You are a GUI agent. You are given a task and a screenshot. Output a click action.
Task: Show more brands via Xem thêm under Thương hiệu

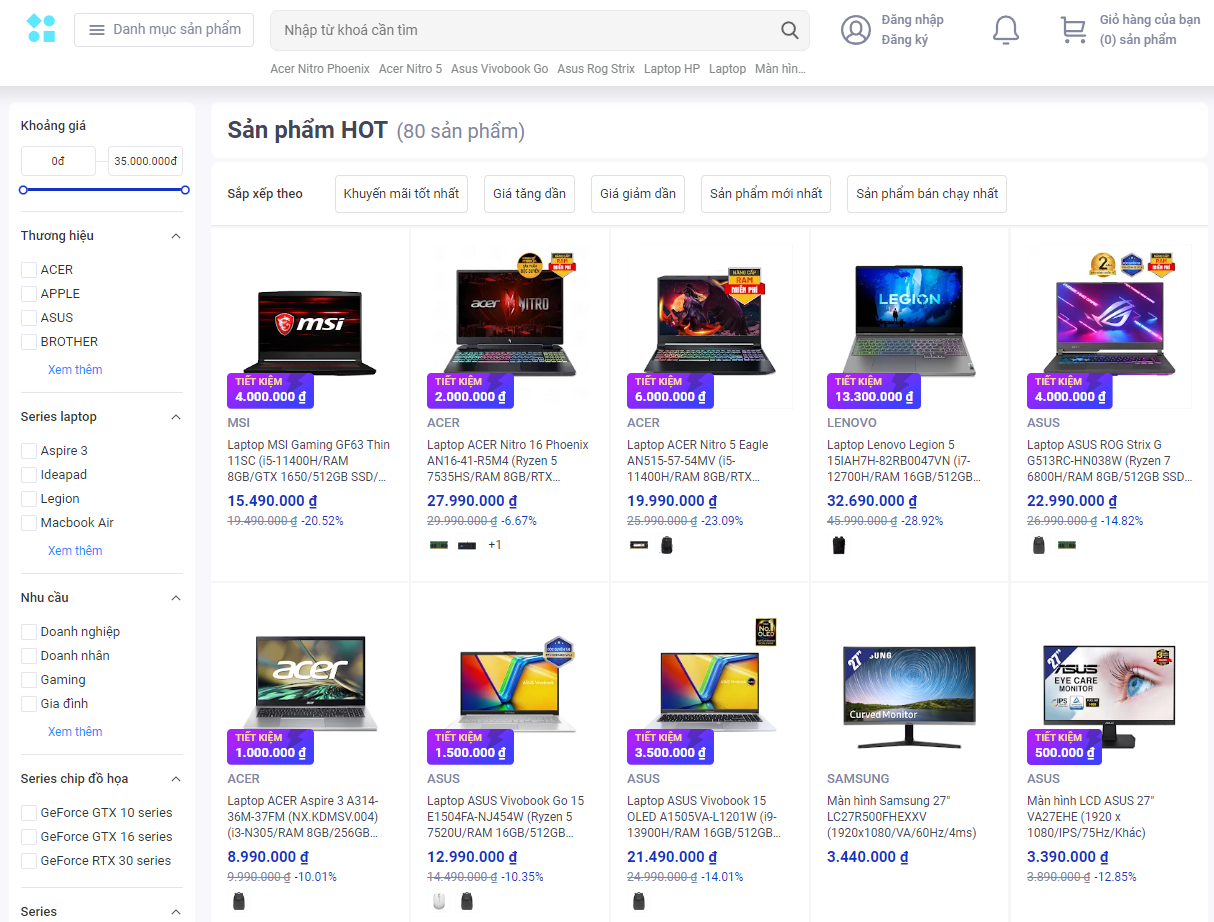click(x=75, y=370)
